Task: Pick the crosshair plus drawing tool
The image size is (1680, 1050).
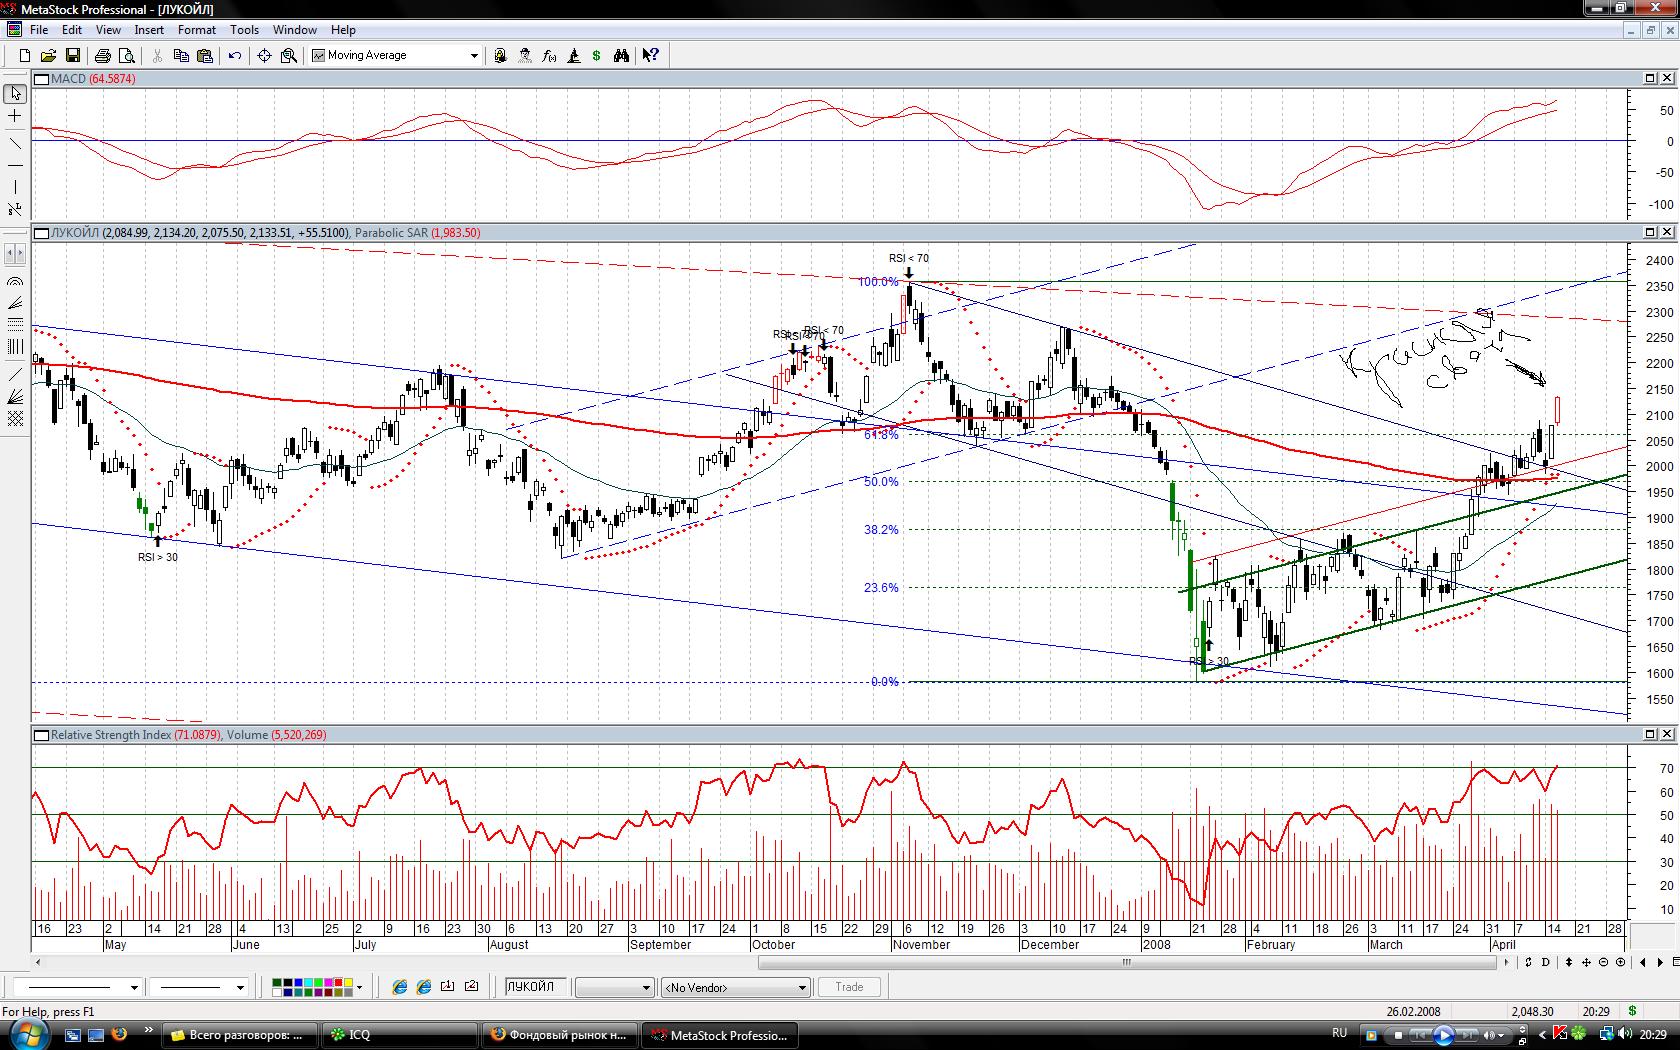Action: coord(15,117)
